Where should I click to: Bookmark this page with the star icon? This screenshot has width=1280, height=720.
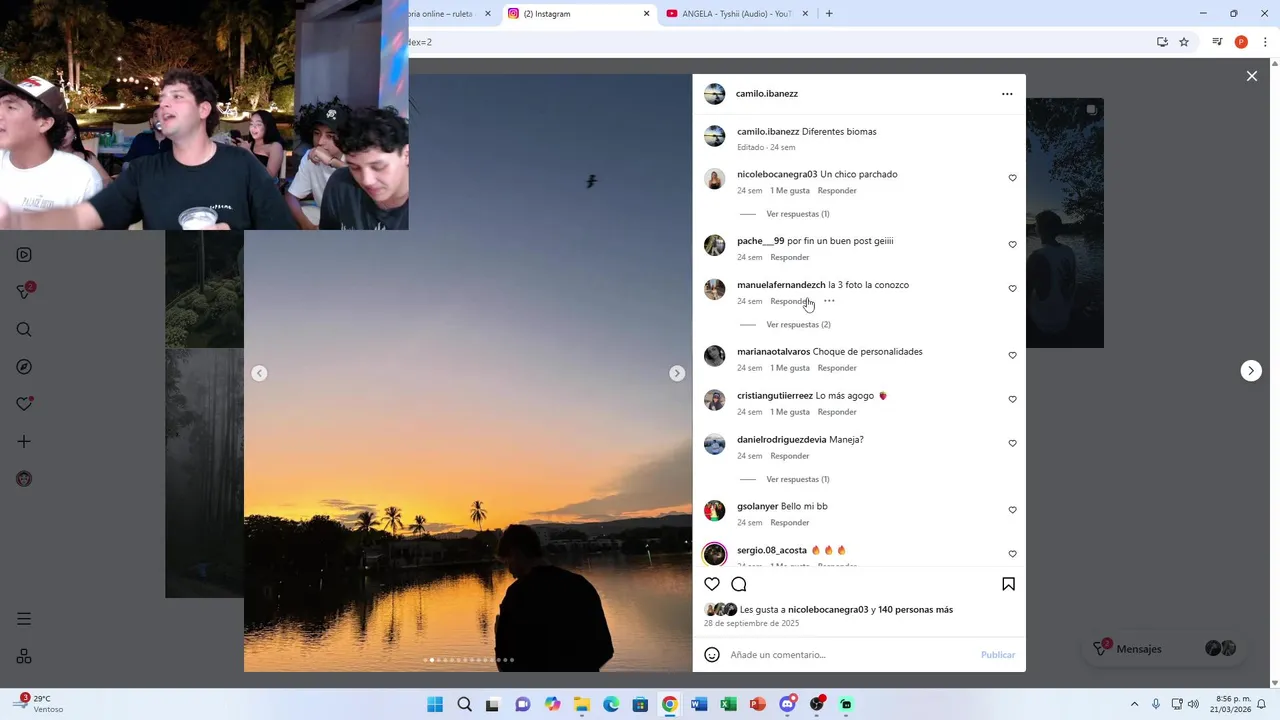pos(1184,42)
